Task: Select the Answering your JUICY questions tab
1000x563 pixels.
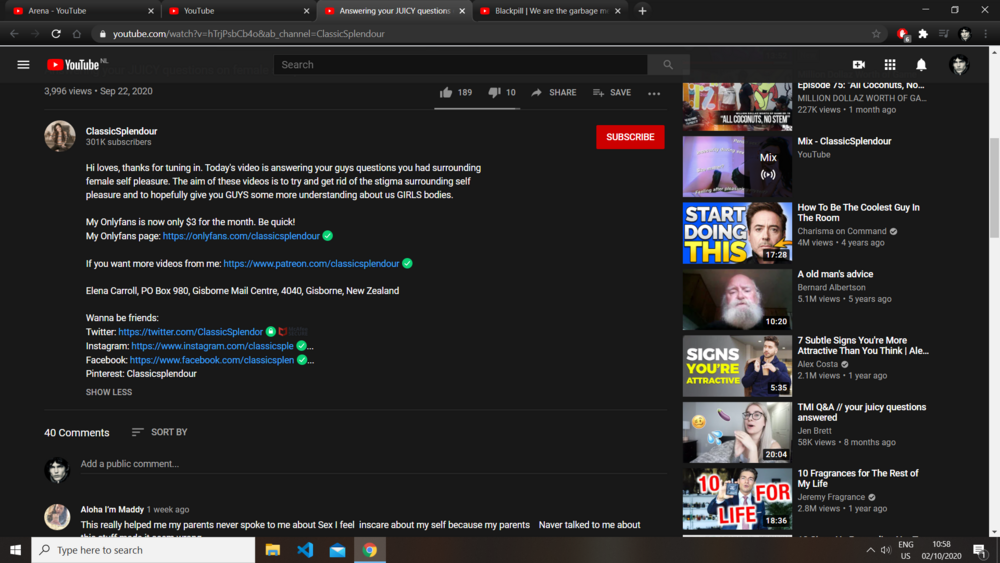Action: coord(393,11)
